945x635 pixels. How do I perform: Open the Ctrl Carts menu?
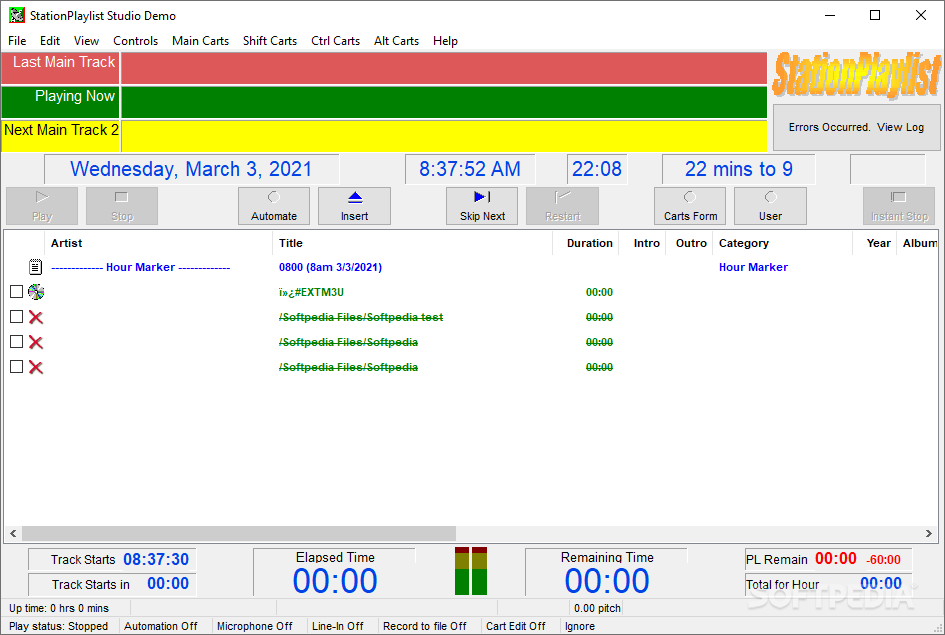coord(336,41)
